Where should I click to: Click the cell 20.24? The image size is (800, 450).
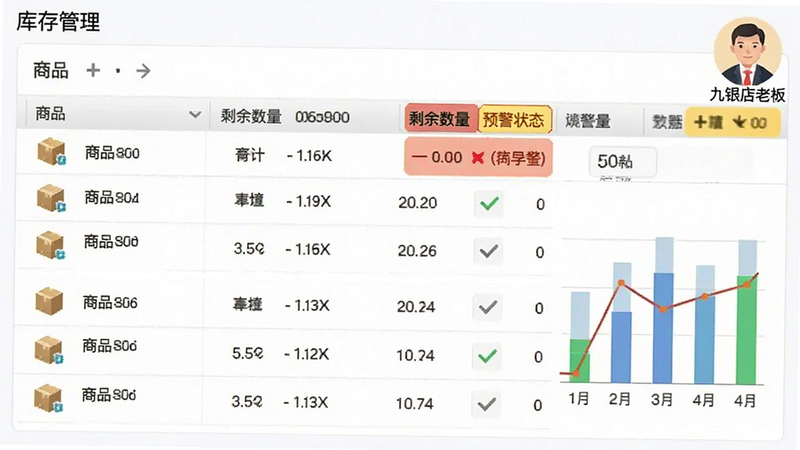[416, 307]
